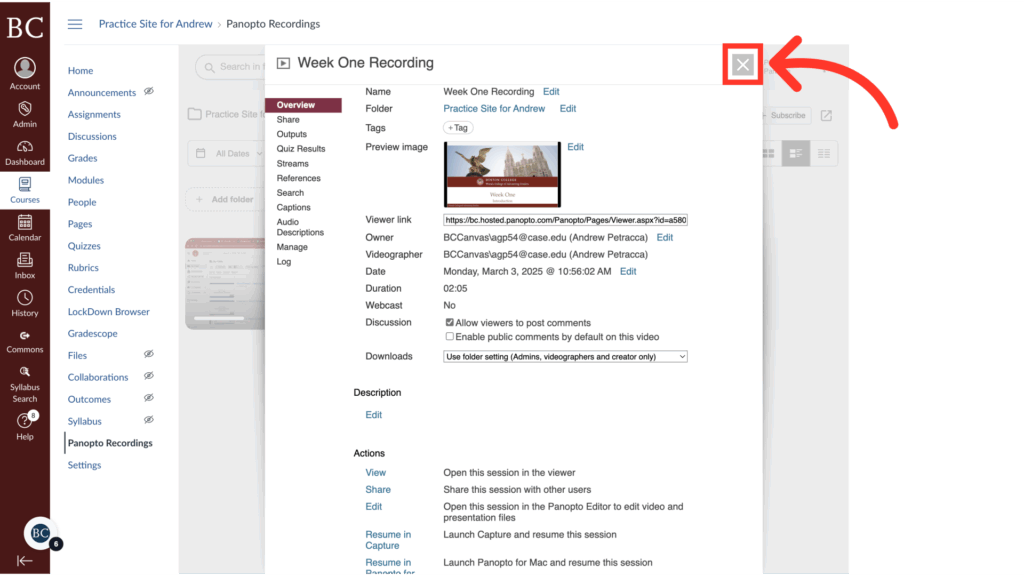
Task: Select the viewer link URL field
Action: tap(565, 219)
